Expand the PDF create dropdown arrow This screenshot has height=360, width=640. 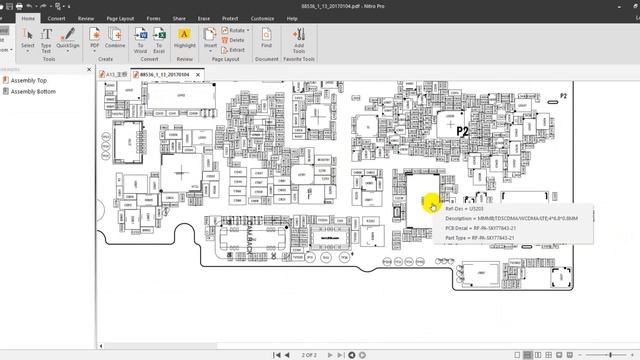pos(95,51)
